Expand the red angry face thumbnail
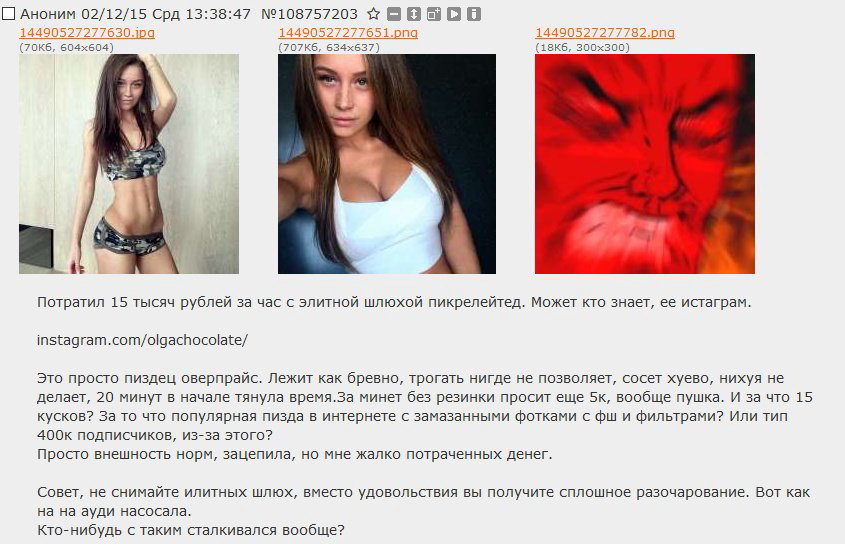Image resolution: width=845 pixels, height=544 pixels. (x=645, y=164)
